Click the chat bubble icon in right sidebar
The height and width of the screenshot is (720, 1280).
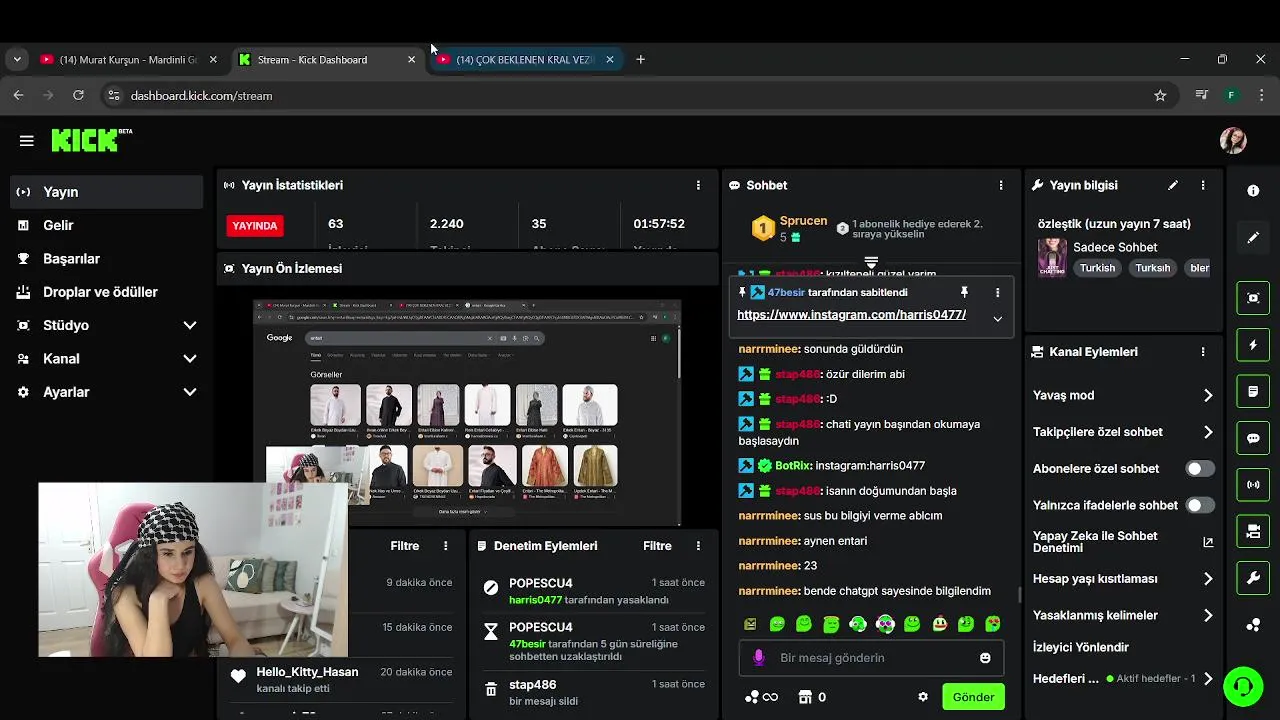tap(1253, 438)
